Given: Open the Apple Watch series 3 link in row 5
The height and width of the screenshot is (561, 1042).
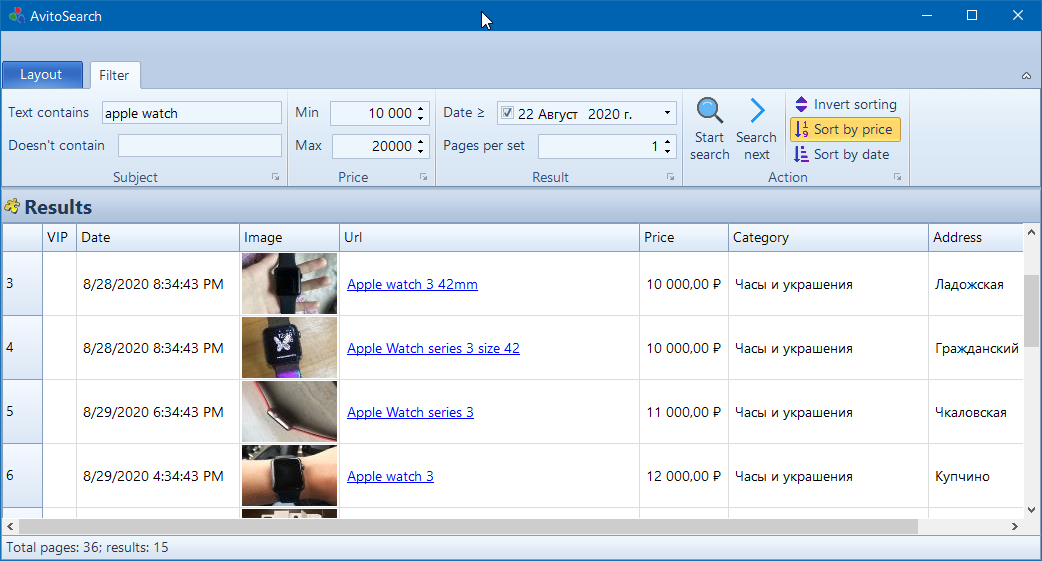Looking at the screenshot, I should pos(410,412).
